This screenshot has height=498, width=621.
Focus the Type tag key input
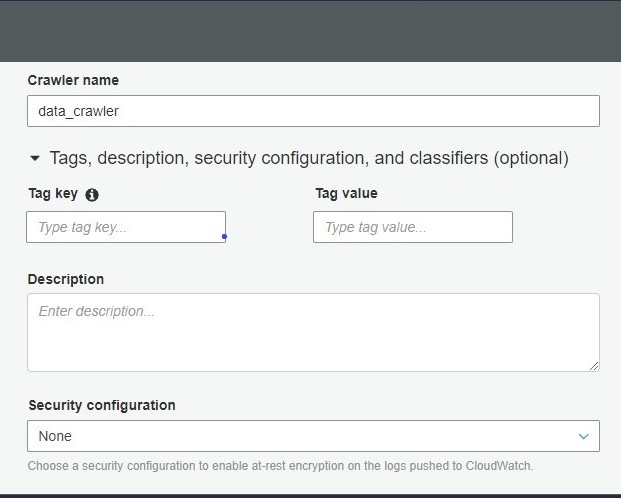[x=126, y=227]
